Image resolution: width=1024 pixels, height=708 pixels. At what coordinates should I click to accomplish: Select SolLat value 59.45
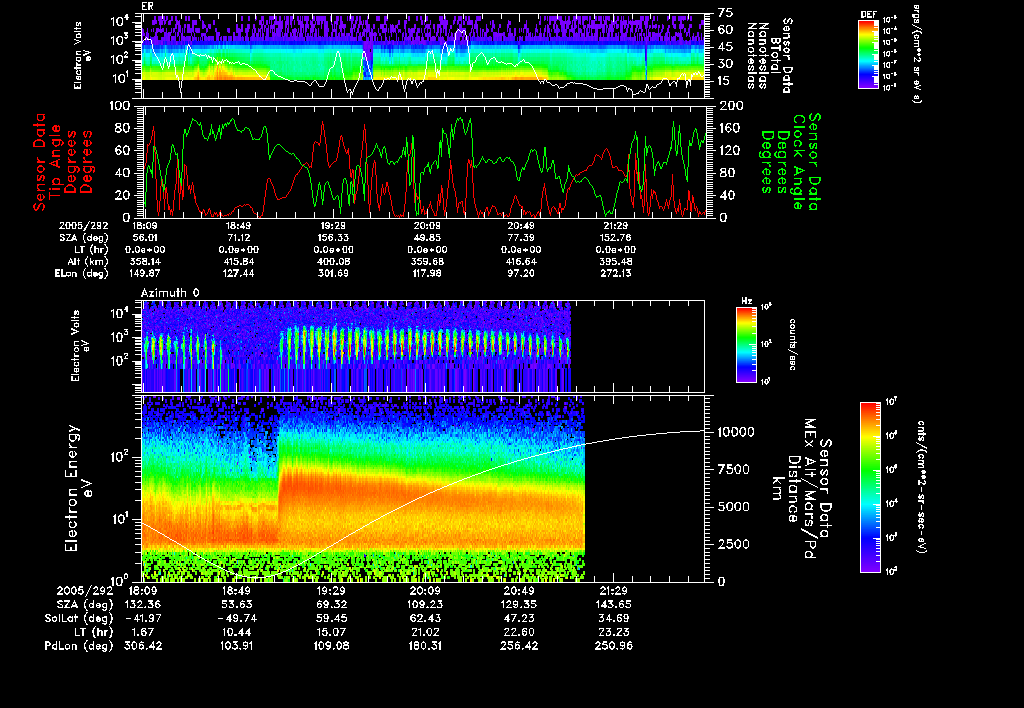(331, 619)
